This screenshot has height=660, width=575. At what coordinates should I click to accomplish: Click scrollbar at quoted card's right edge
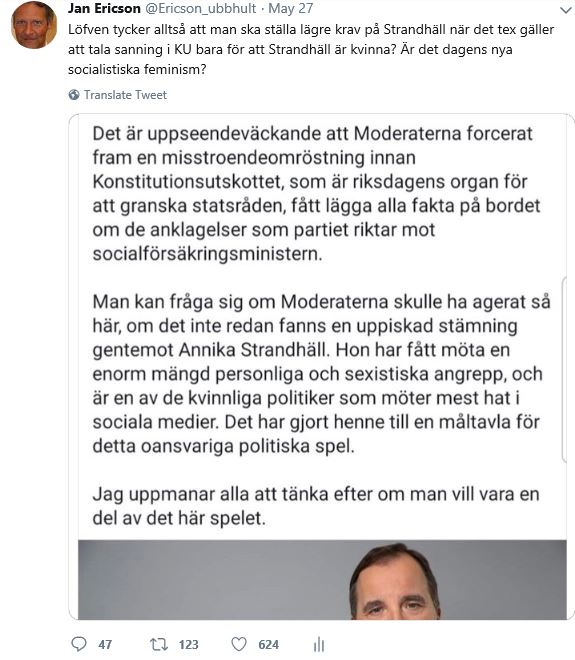click(x=564, y=370)
